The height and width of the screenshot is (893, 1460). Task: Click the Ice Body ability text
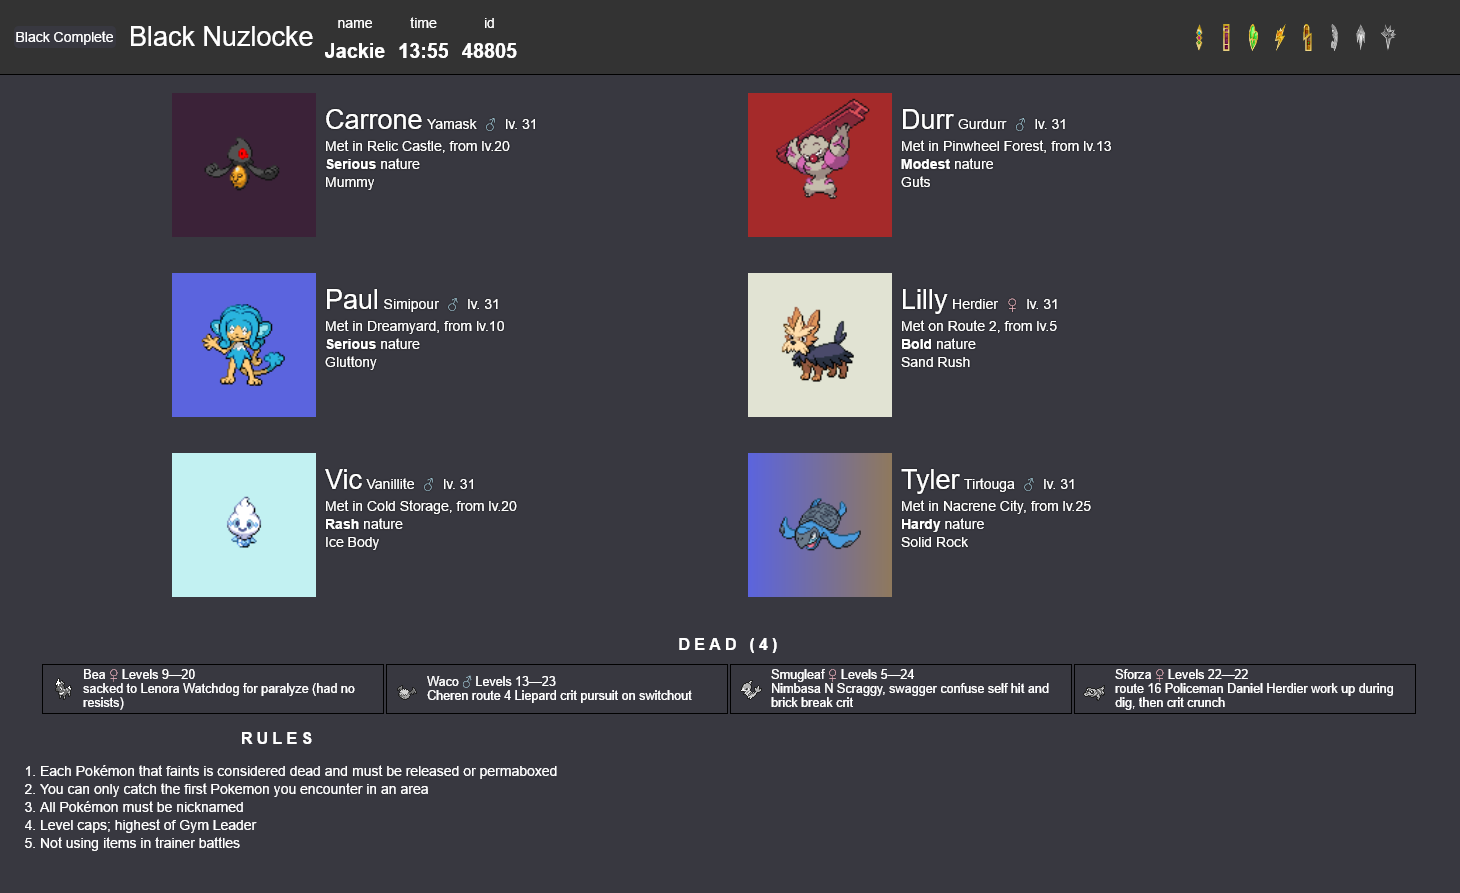tap(352, 542)
